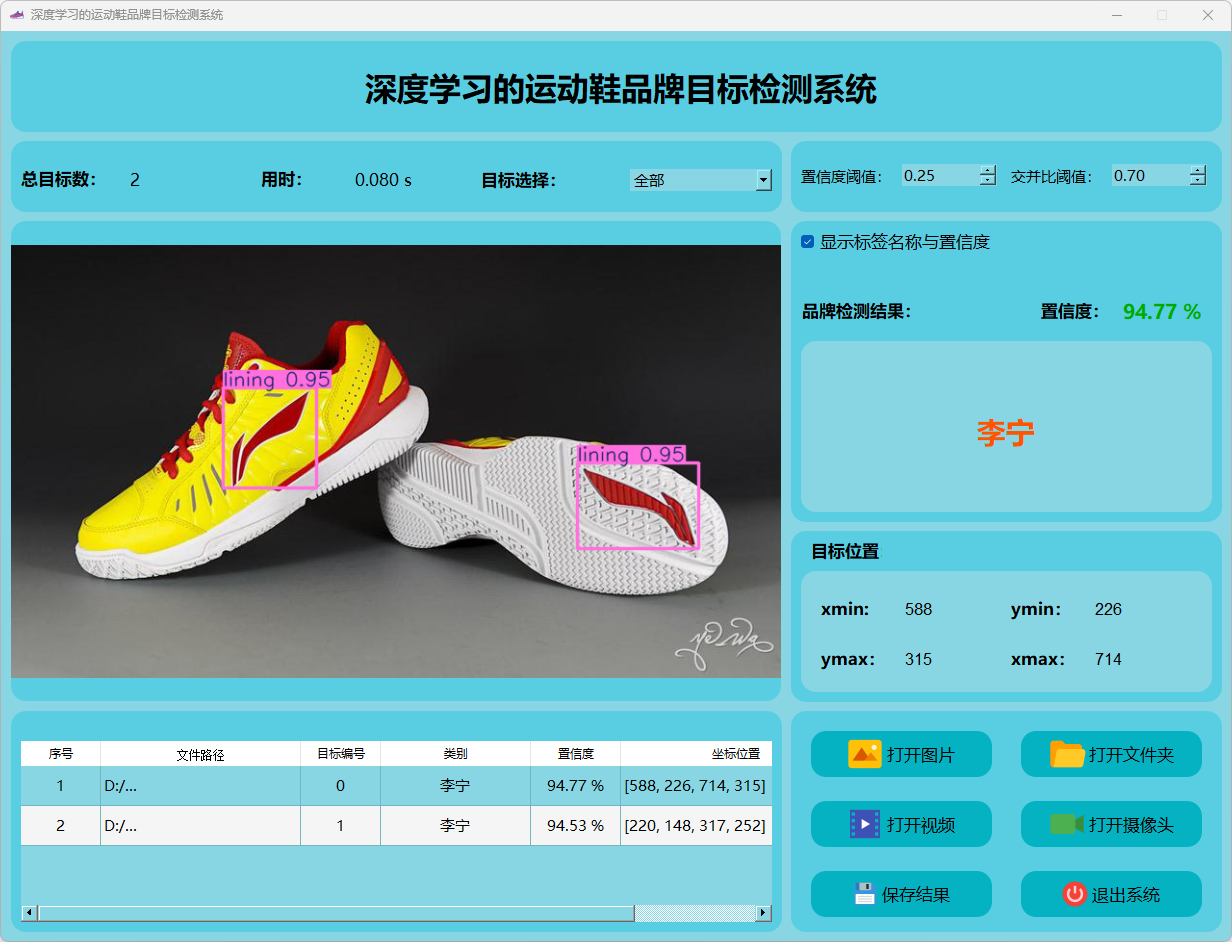Click the ymin value 226

coord(1108,609)
